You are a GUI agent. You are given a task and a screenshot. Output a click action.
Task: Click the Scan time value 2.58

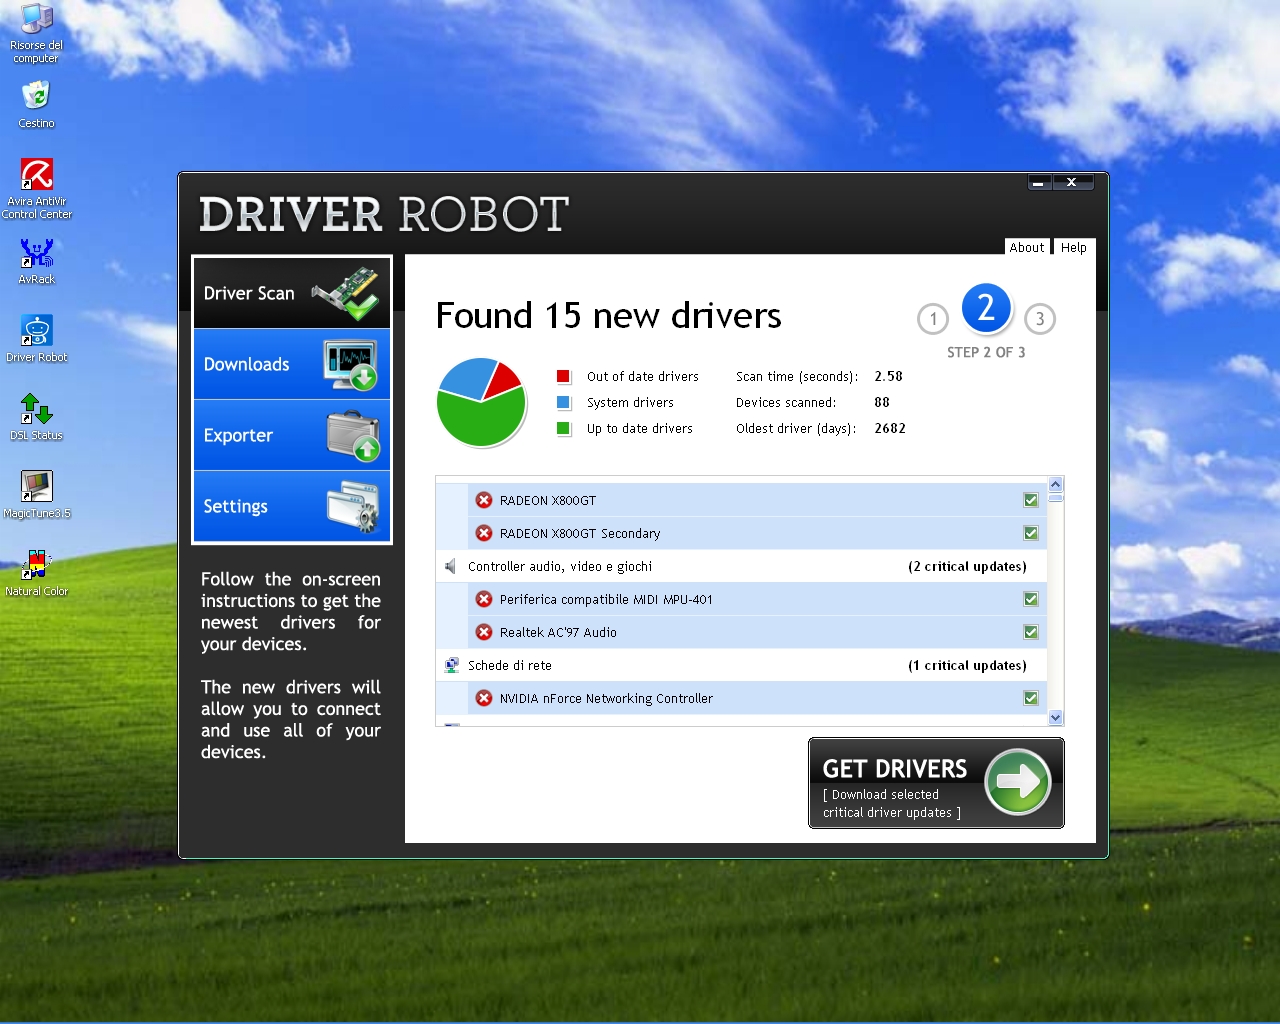point(888,376)
